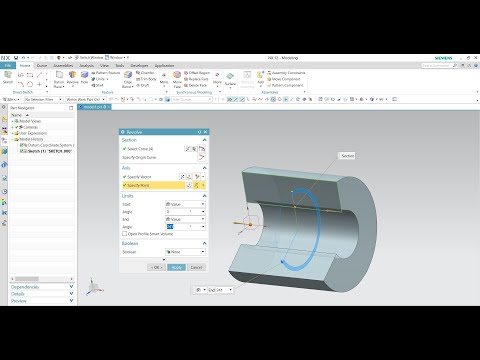Screen dimensions: 480x360
Task: Click the Unite command
Action: pyautogui.click(x=100, y=79)
